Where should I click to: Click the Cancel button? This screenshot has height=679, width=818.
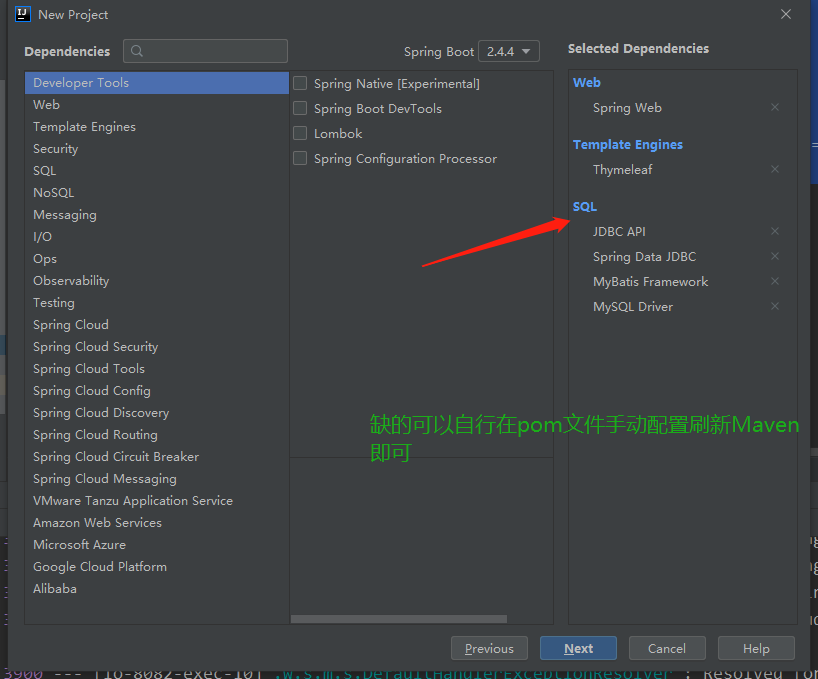coord(667,648)
